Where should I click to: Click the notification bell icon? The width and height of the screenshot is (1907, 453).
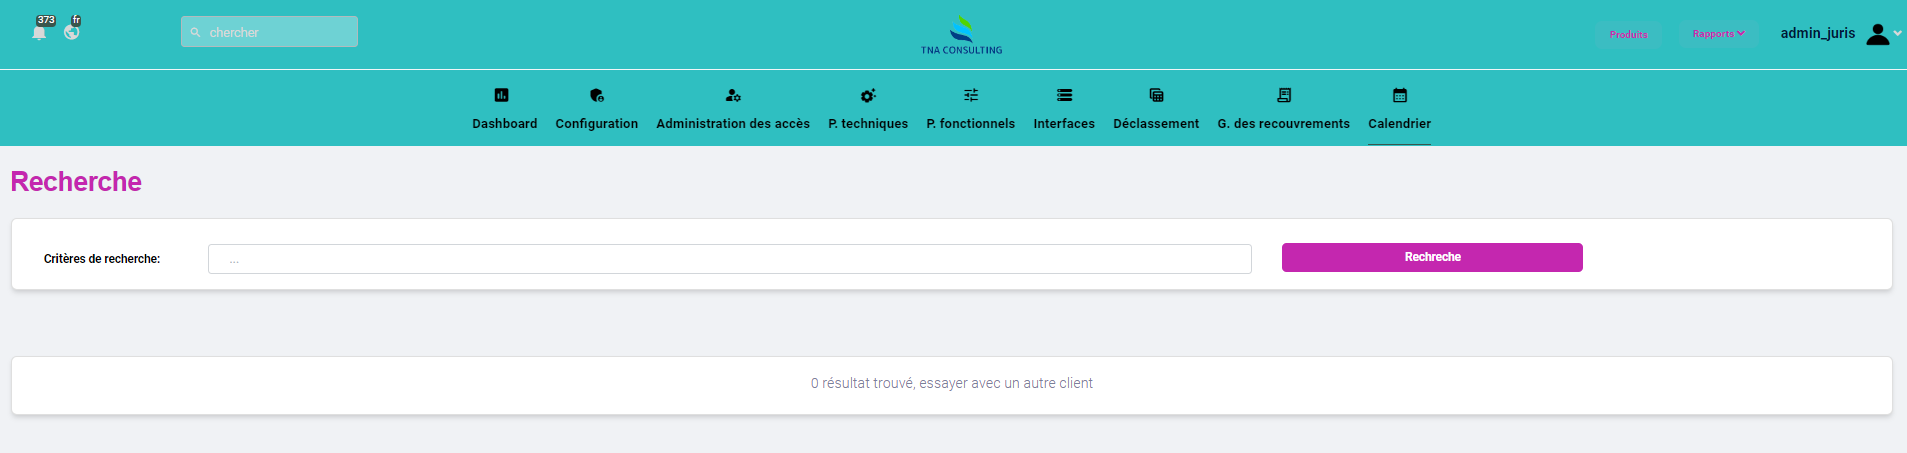tap(39, 32)
